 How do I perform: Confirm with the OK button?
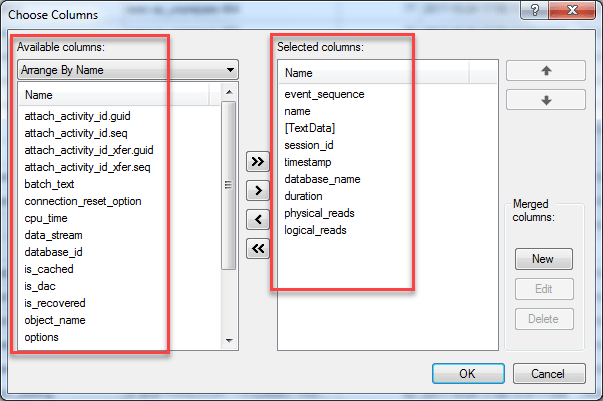click(468, 374)
